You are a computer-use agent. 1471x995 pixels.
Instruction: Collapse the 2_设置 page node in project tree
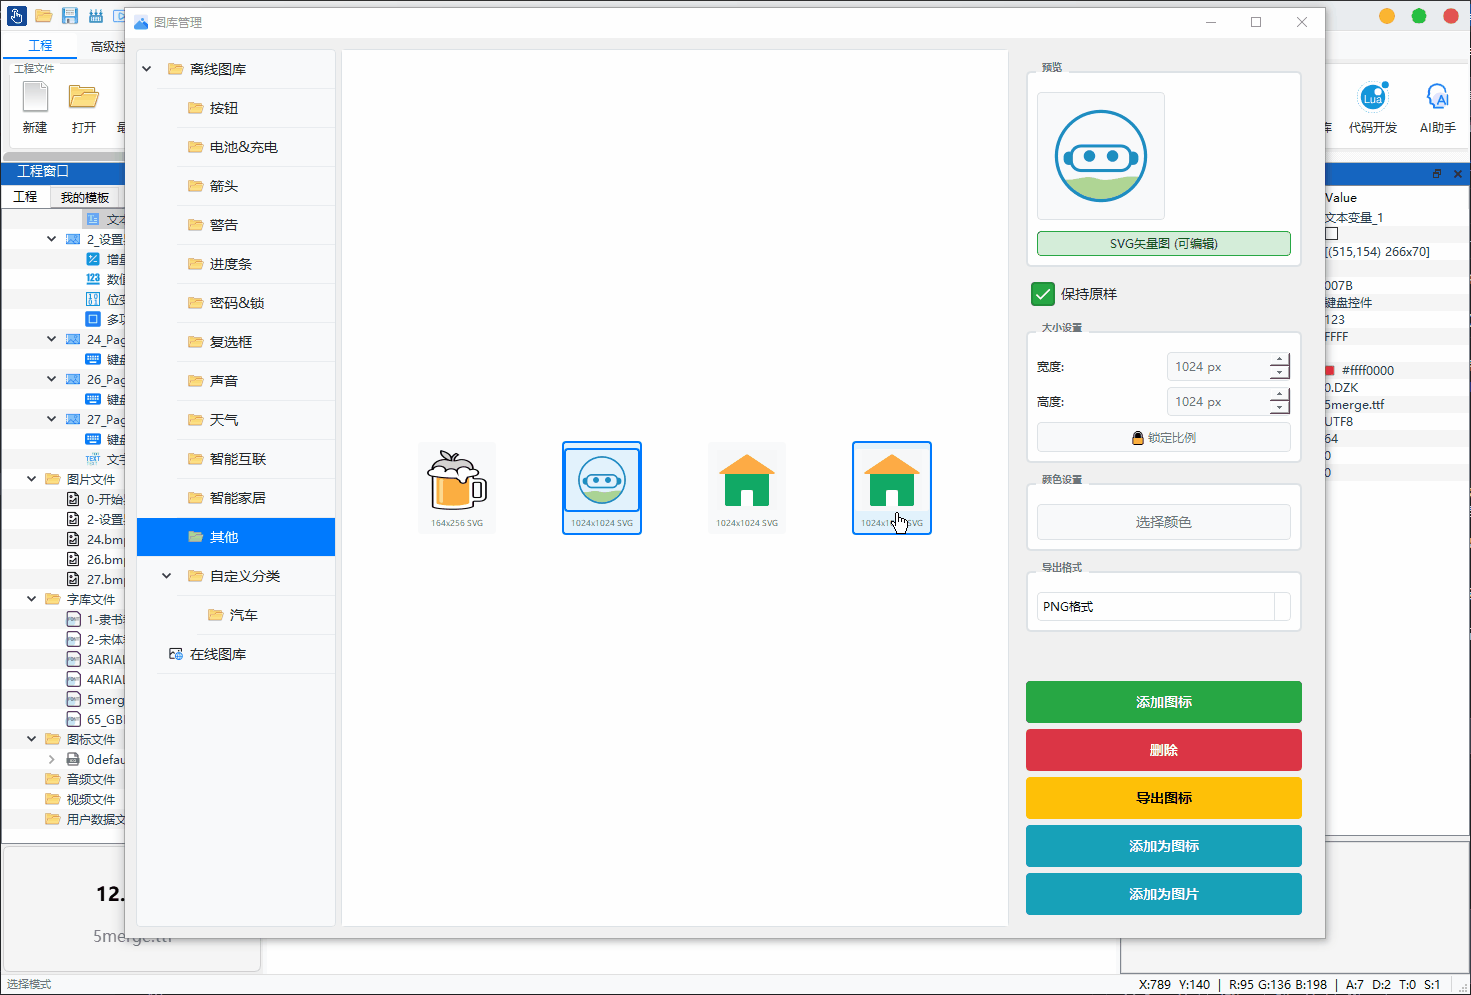52,239
